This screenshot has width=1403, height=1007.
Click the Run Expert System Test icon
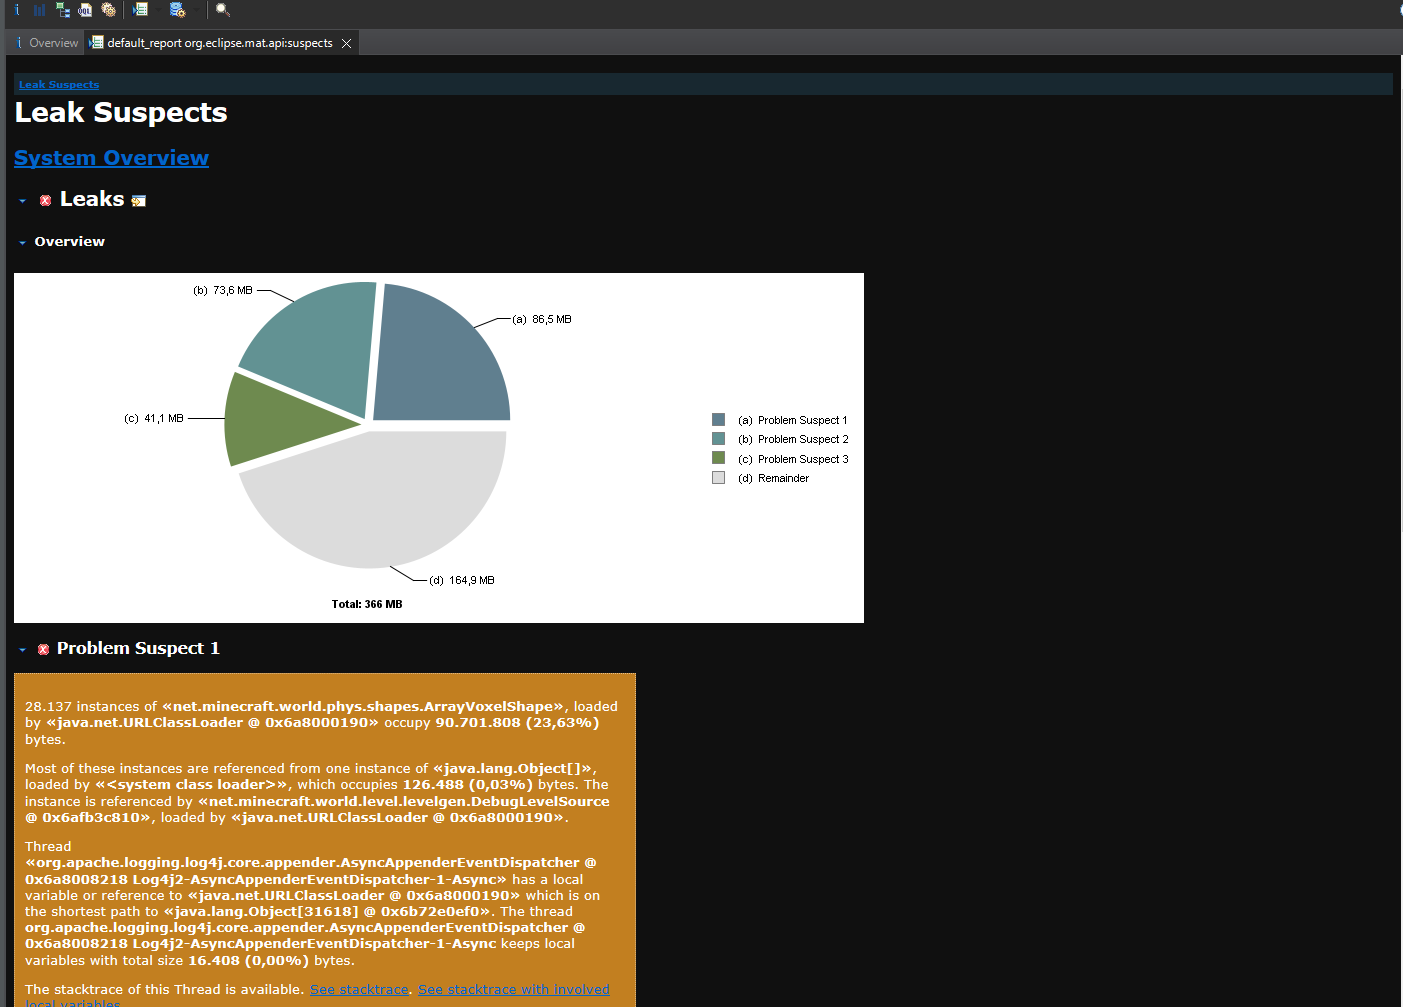(x=140, y=10)
